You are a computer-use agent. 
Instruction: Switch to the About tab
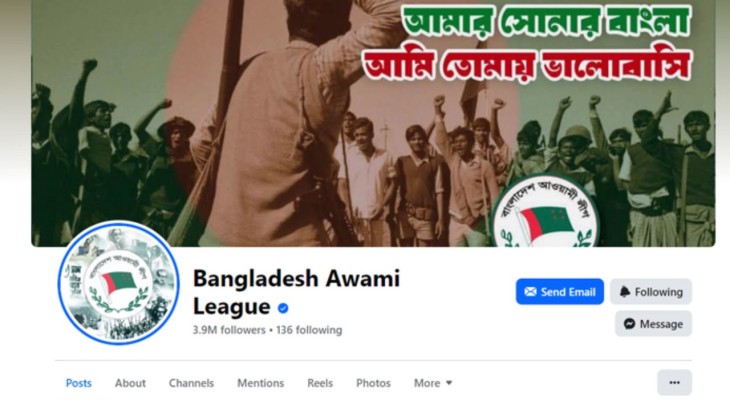click(130, 383)
